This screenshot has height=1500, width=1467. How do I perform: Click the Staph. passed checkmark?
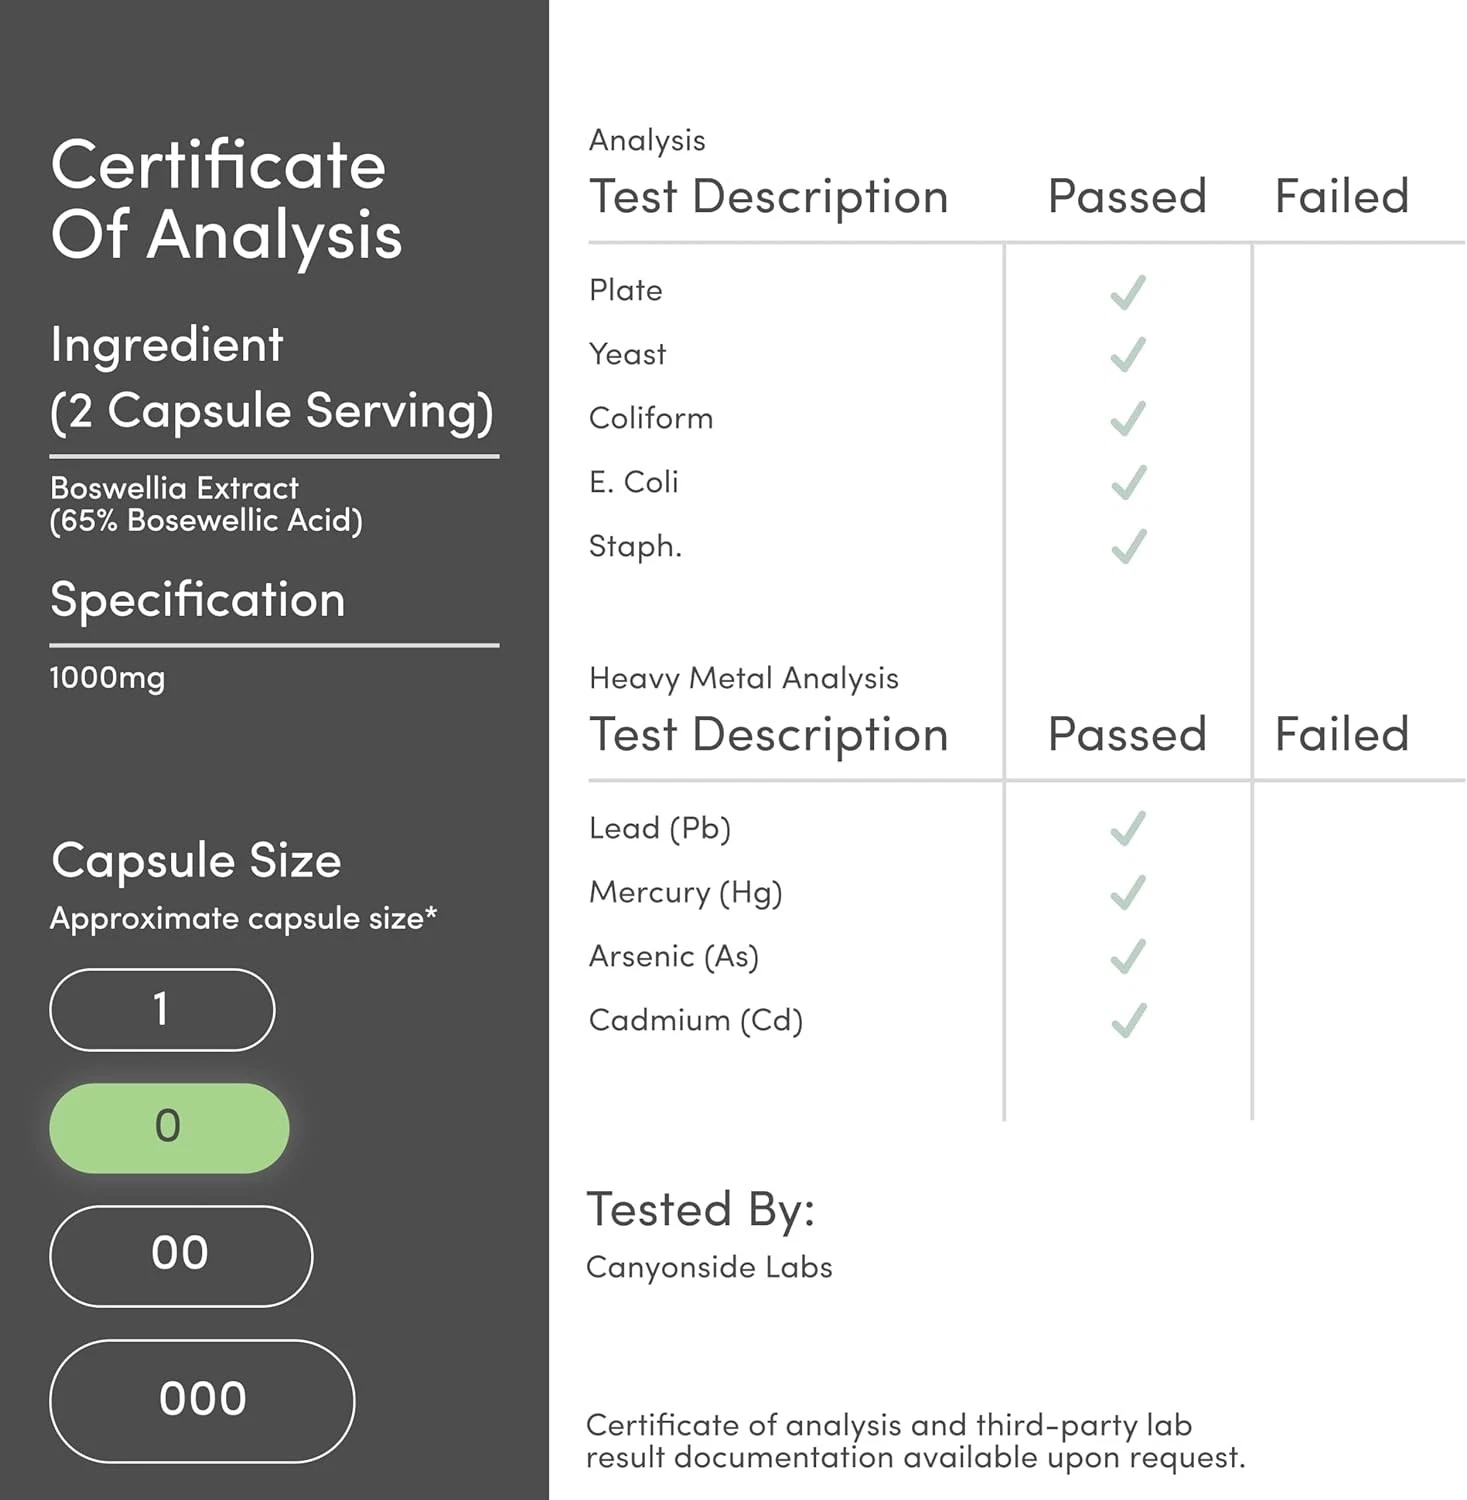tap(1128, 547)
